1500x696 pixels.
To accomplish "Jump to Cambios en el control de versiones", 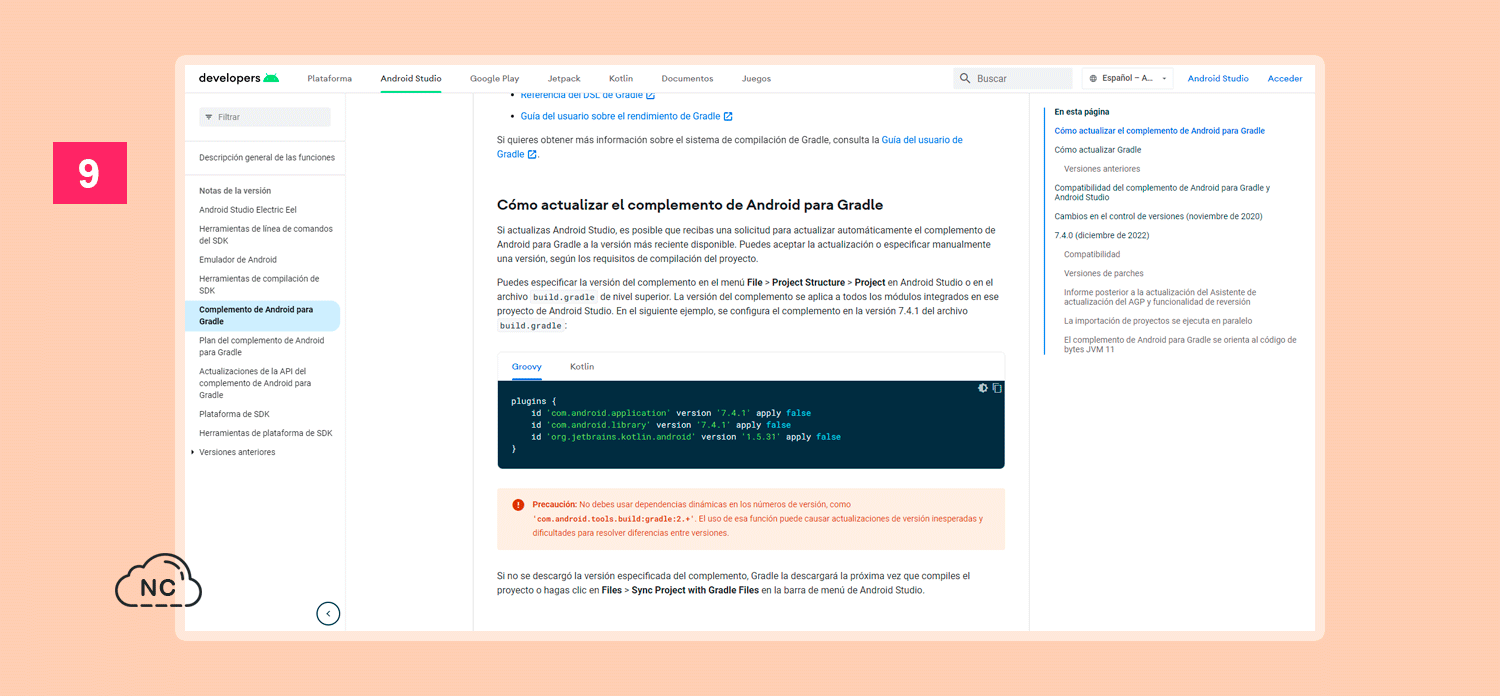I will (x=1159, y=216).
